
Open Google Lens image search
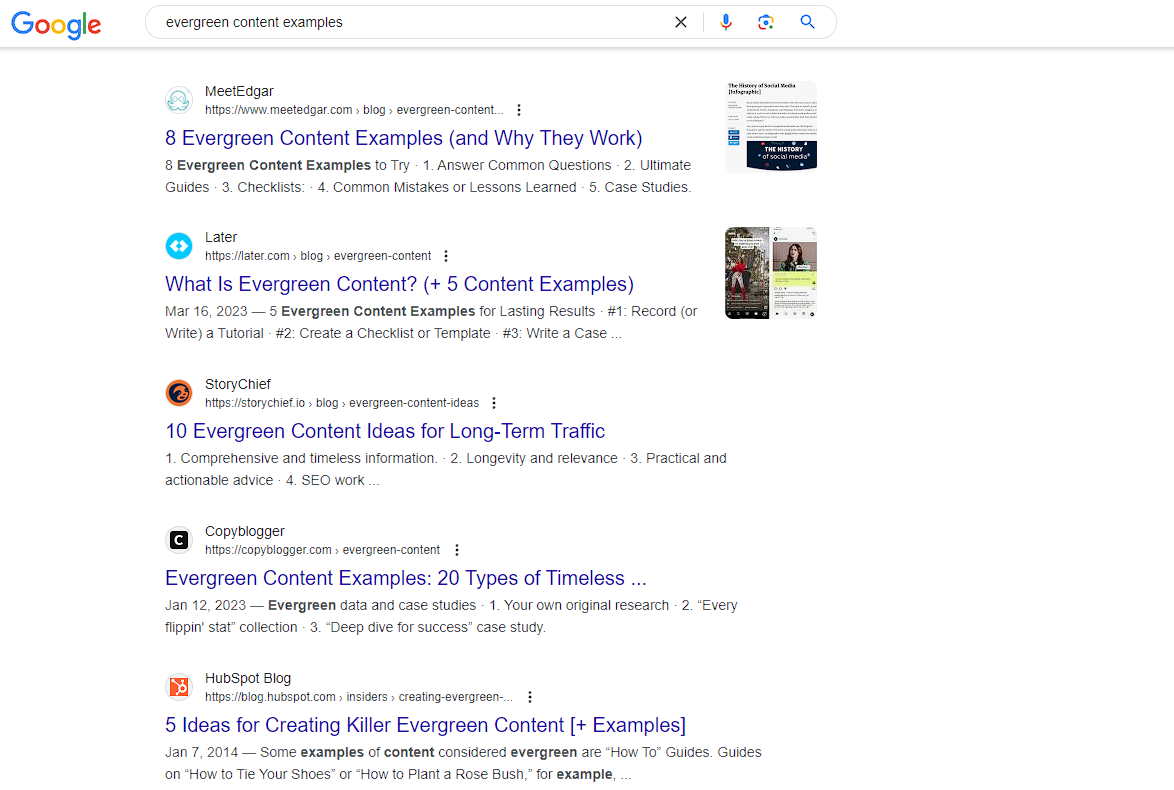pyautogui.click(x=766, y=21)
